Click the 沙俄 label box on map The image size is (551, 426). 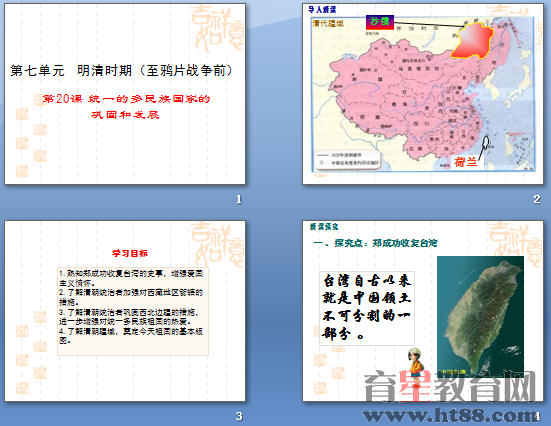pyautogui.click(x=380, y=22)
